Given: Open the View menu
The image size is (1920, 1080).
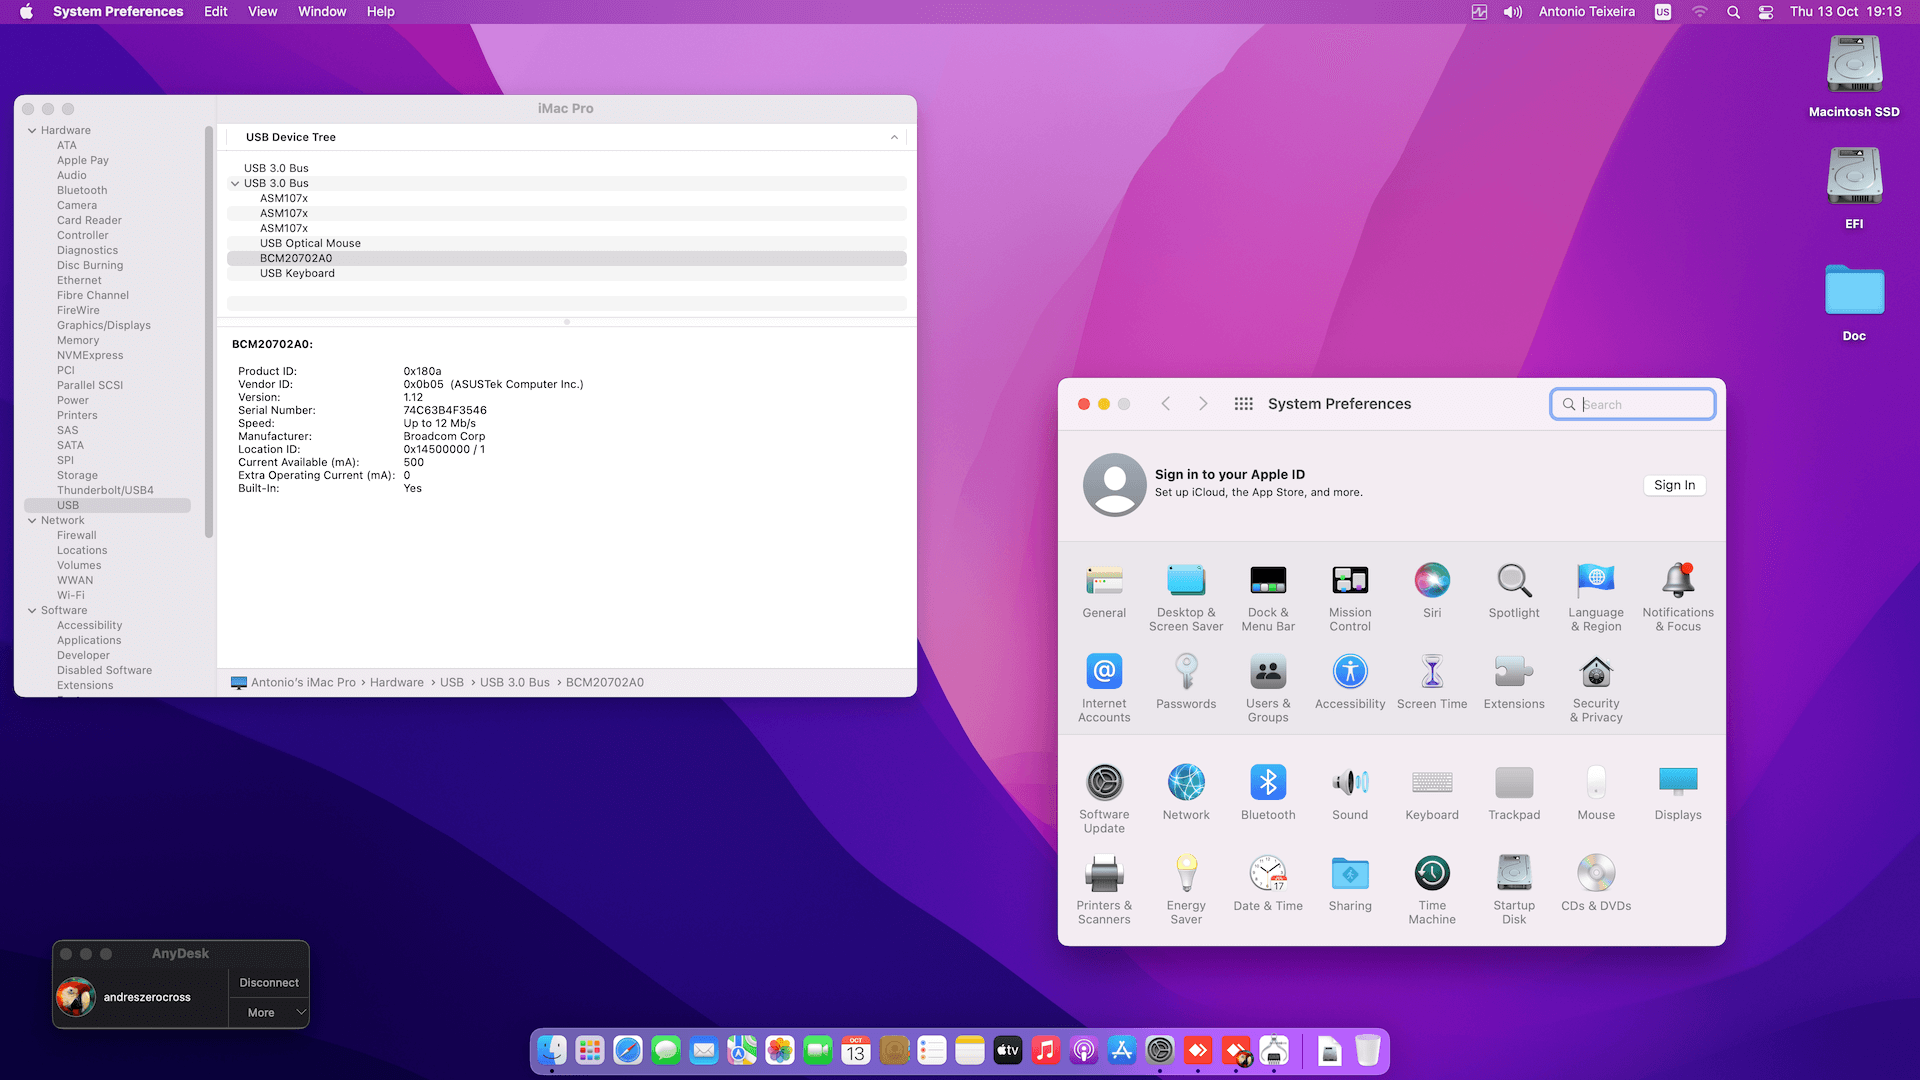Looking at the screenshot, I should [x=262, y=11].
